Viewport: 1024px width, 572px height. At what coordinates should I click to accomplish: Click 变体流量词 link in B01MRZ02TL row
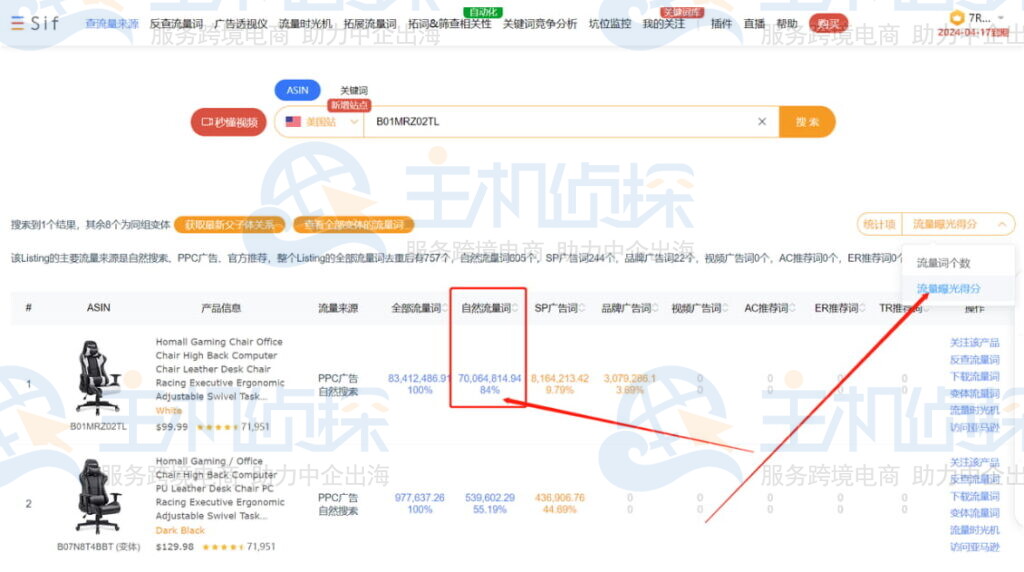pyautogui.click(x=974, y=393)
